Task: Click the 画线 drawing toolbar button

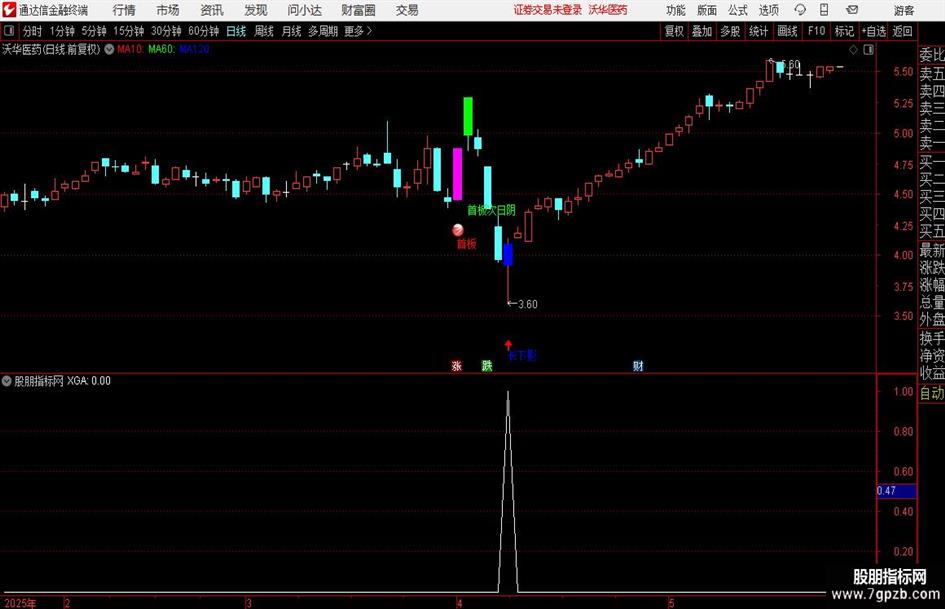Action: 787,31
